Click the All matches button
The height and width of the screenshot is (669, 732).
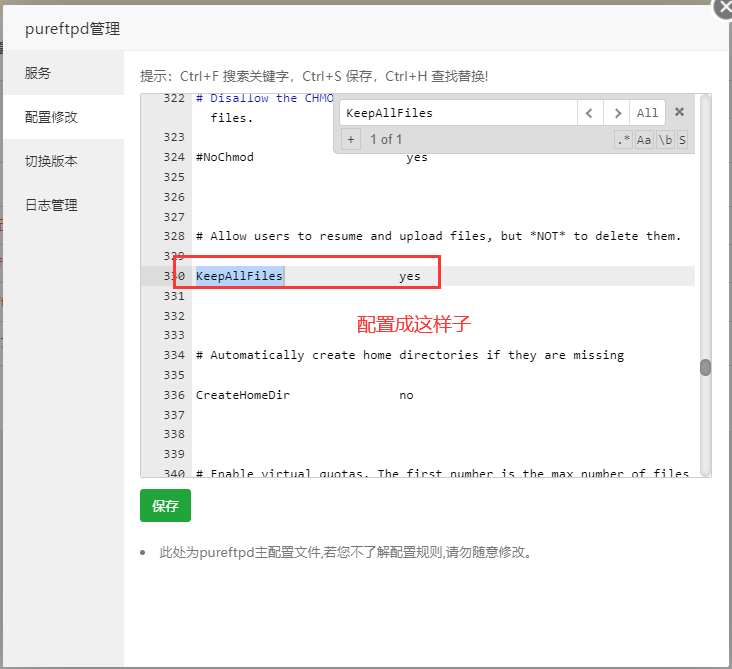coord(647,113)
